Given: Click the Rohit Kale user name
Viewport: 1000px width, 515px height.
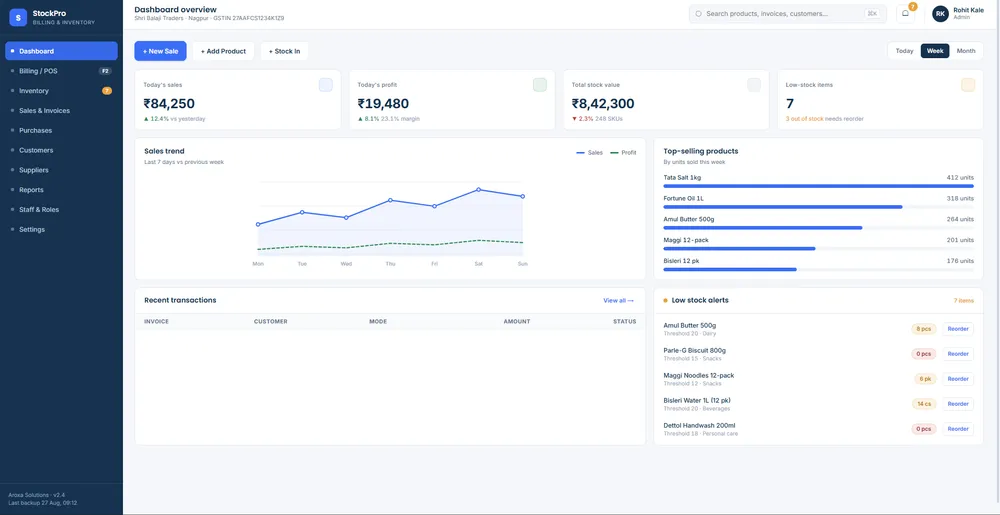Looking at the screenshot, I should tap(968, 10).
